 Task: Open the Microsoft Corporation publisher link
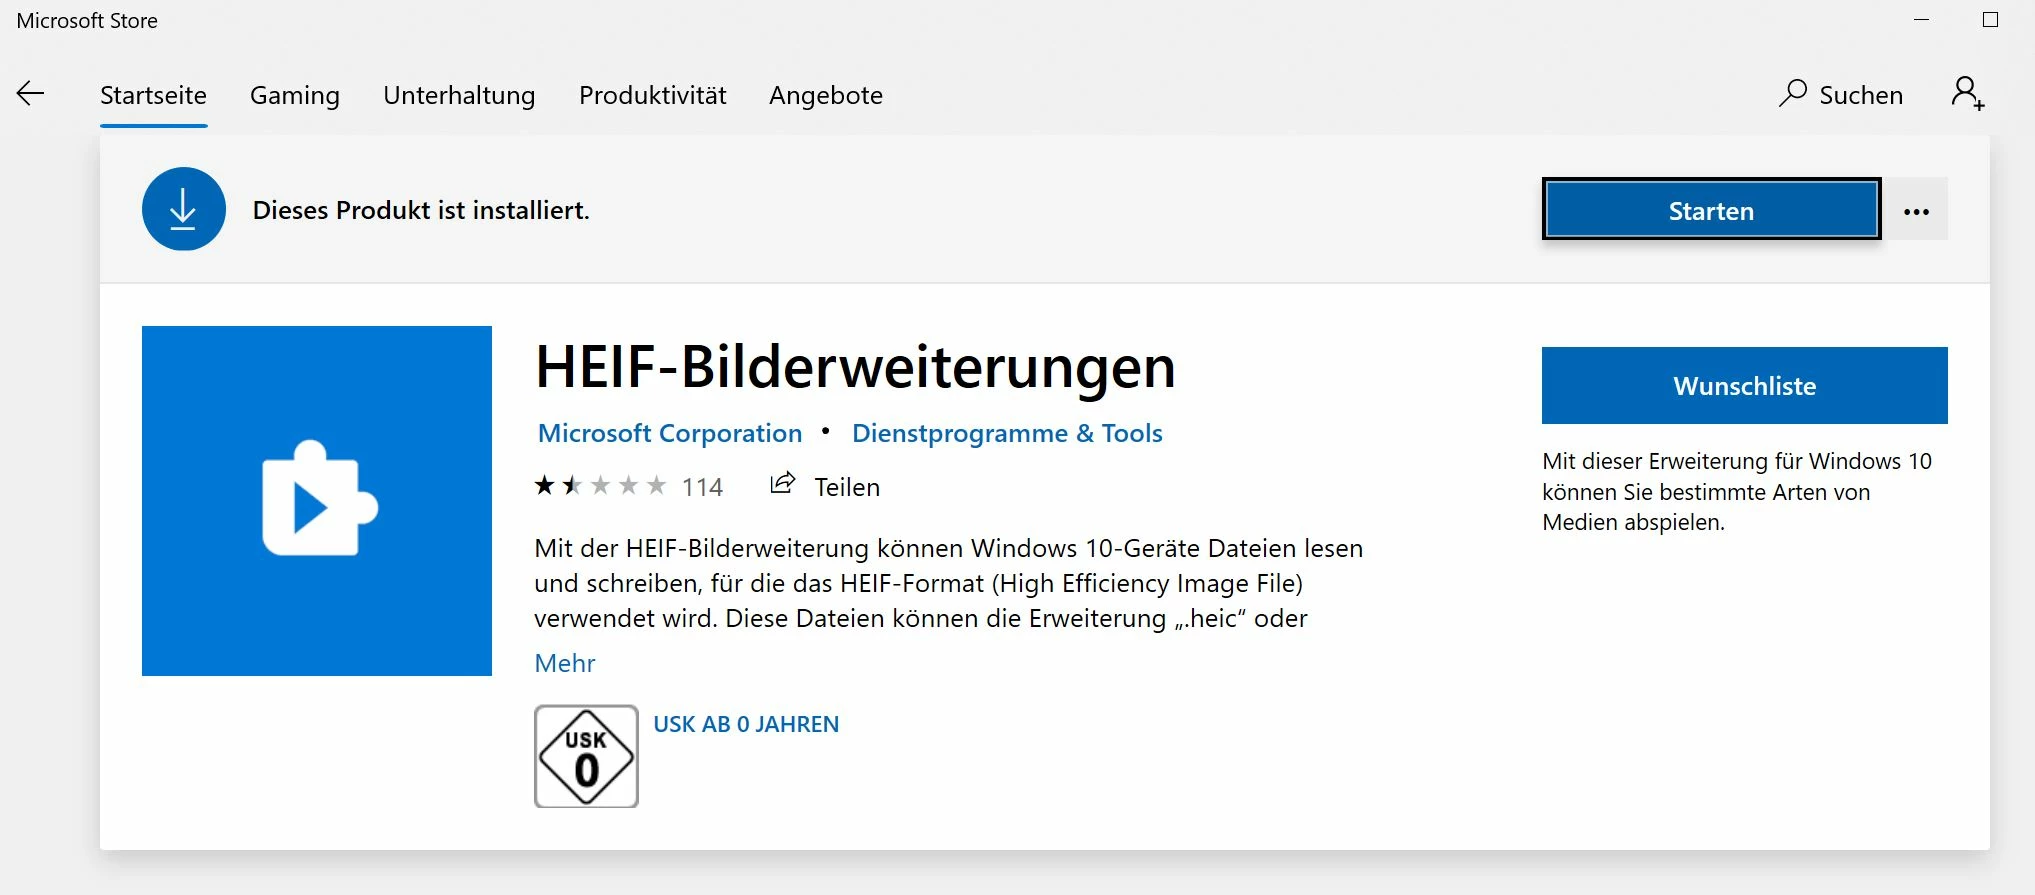tap(670, 433)
